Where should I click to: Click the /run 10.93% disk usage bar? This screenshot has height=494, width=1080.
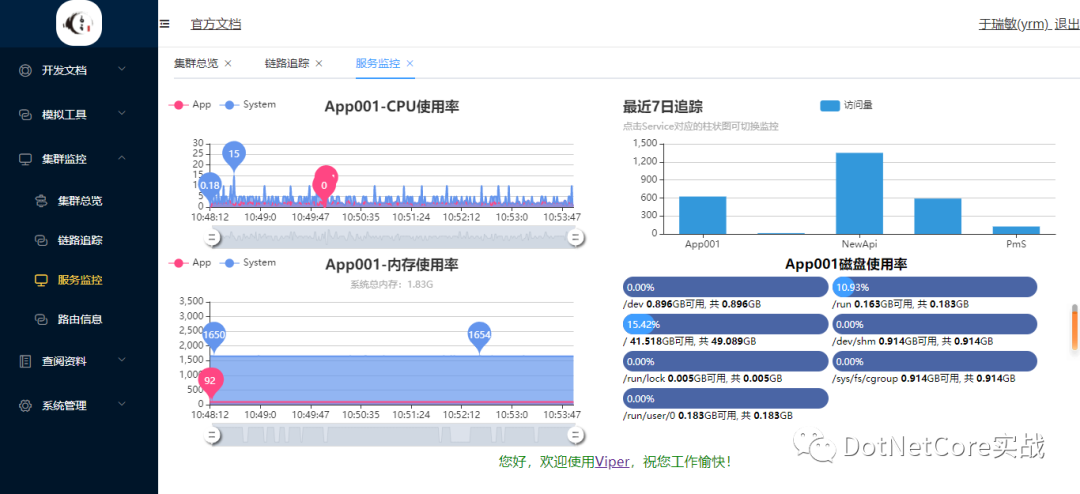click(935, 287)
